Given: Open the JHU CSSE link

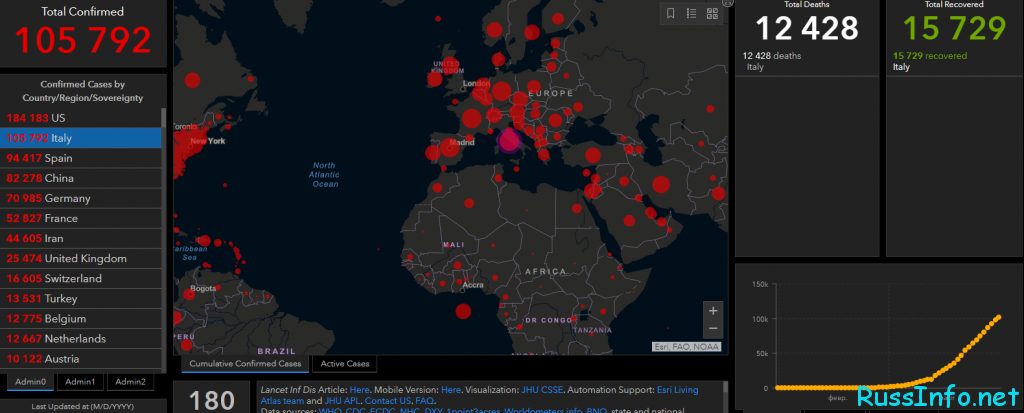Looking at the screenshot, I should point(543,389).
